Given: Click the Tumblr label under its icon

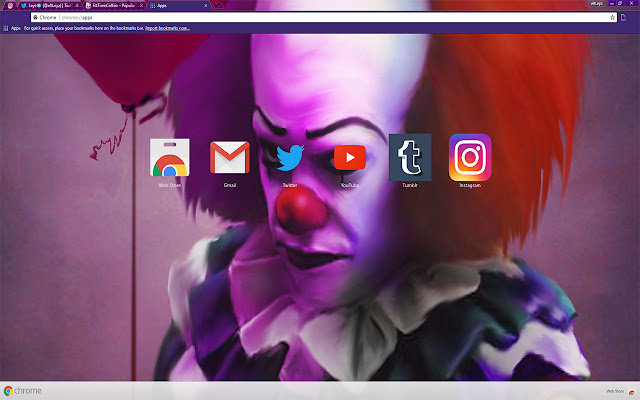Looking at the screenshot, I should pos(410,185).
